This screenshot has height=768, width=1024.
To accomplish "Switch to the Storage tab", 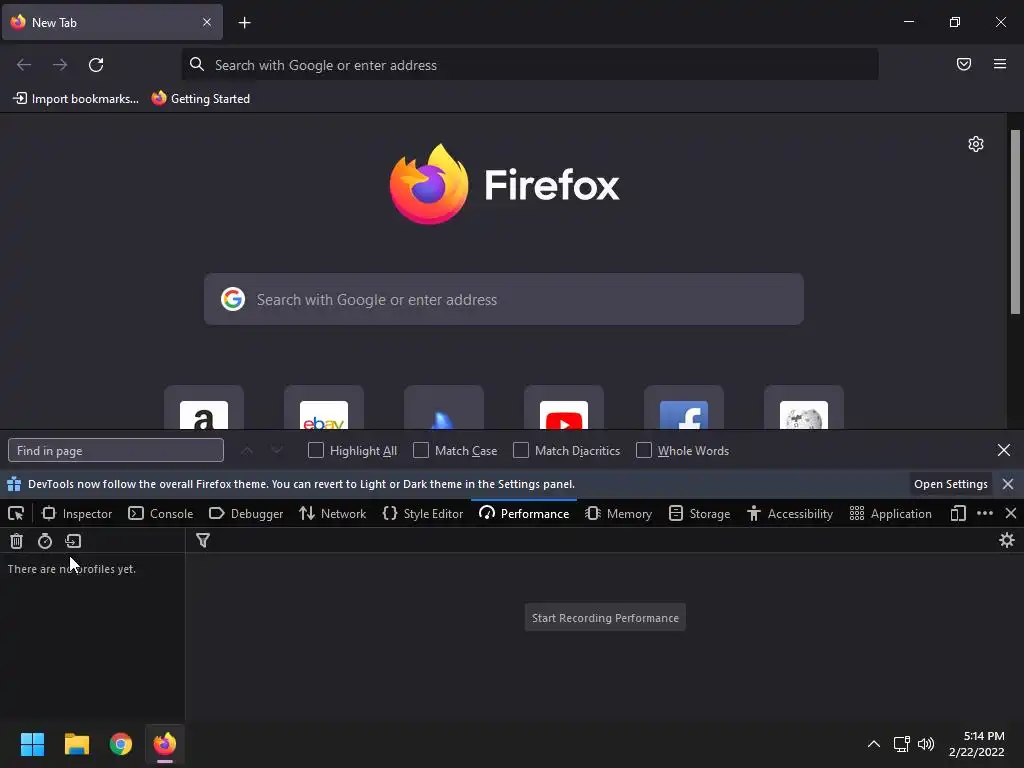I will click(x=699, y=514).
